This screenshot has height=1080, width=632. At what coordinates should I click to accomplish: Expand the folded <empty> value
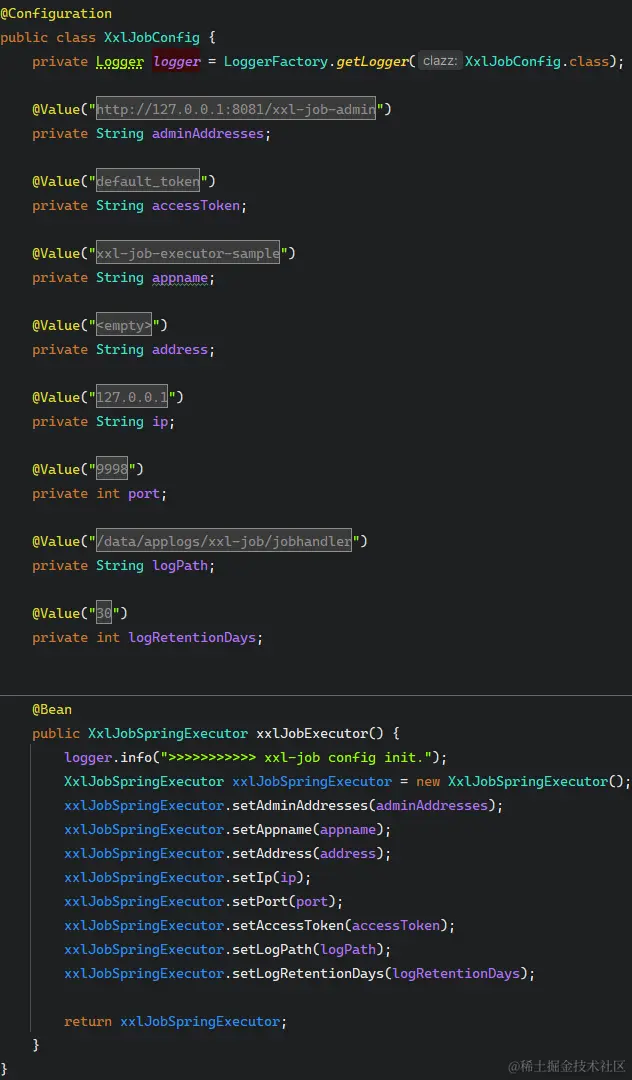pos(124,325)
